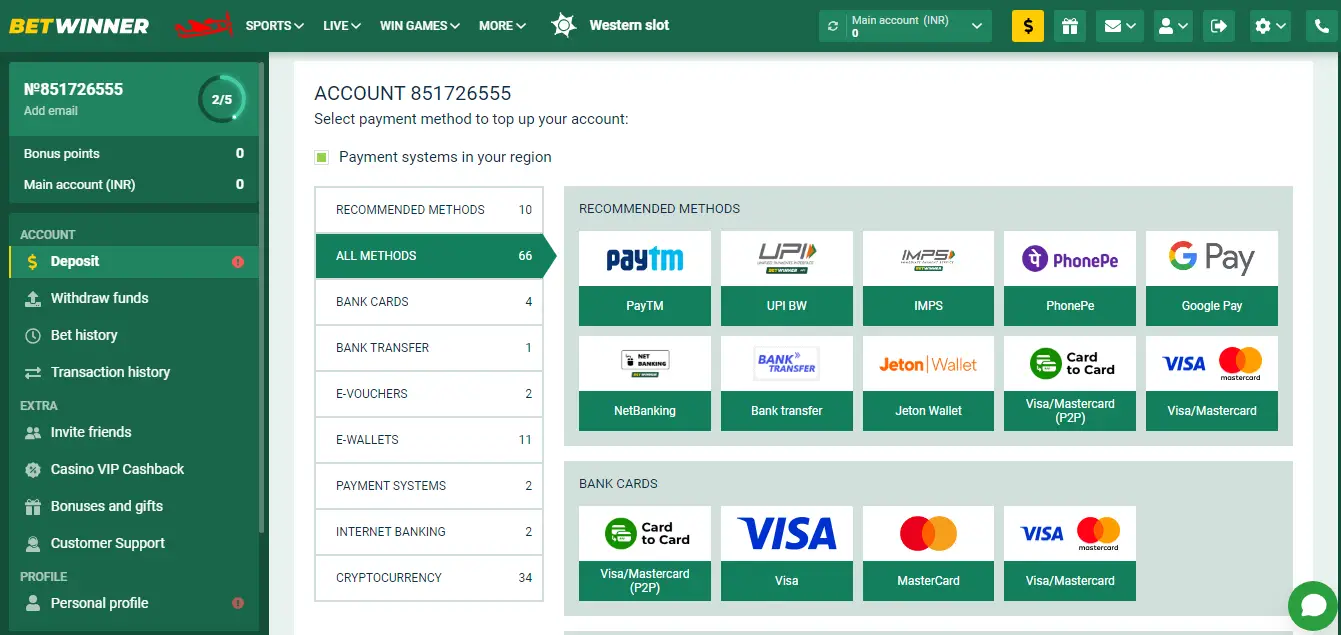Open Casino VIP Cashback
This screenshot has height=635, width=1341.
(133, 469)
